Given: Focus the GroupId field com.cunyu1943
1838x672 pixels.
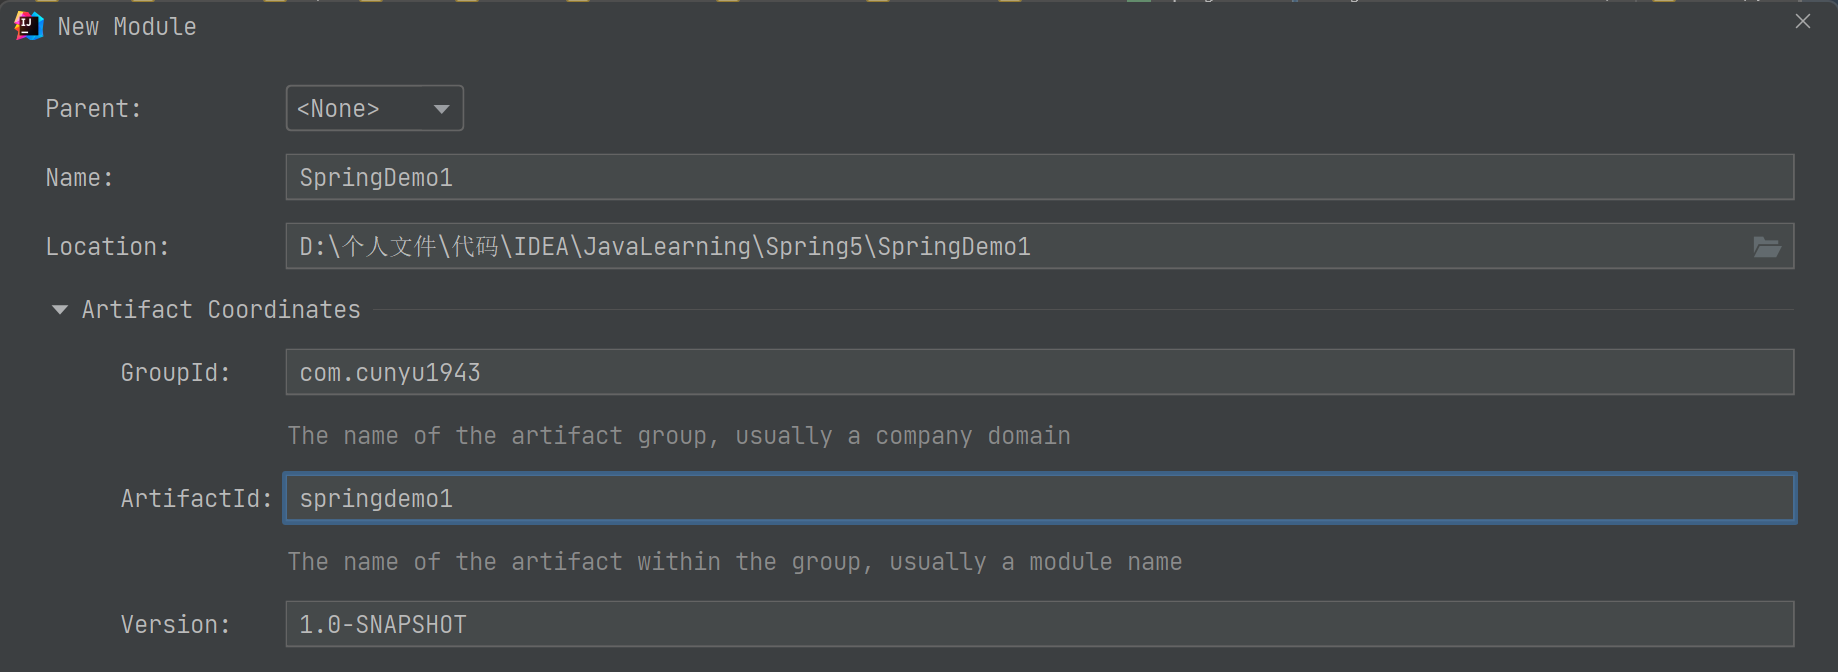Looking at the screenshot, I should click(1038, 373).
